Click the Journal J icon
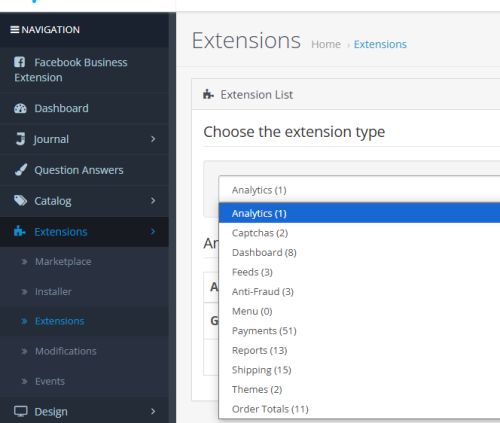The width and height of the screenshot is (500, 423). [x=20, y=139]
